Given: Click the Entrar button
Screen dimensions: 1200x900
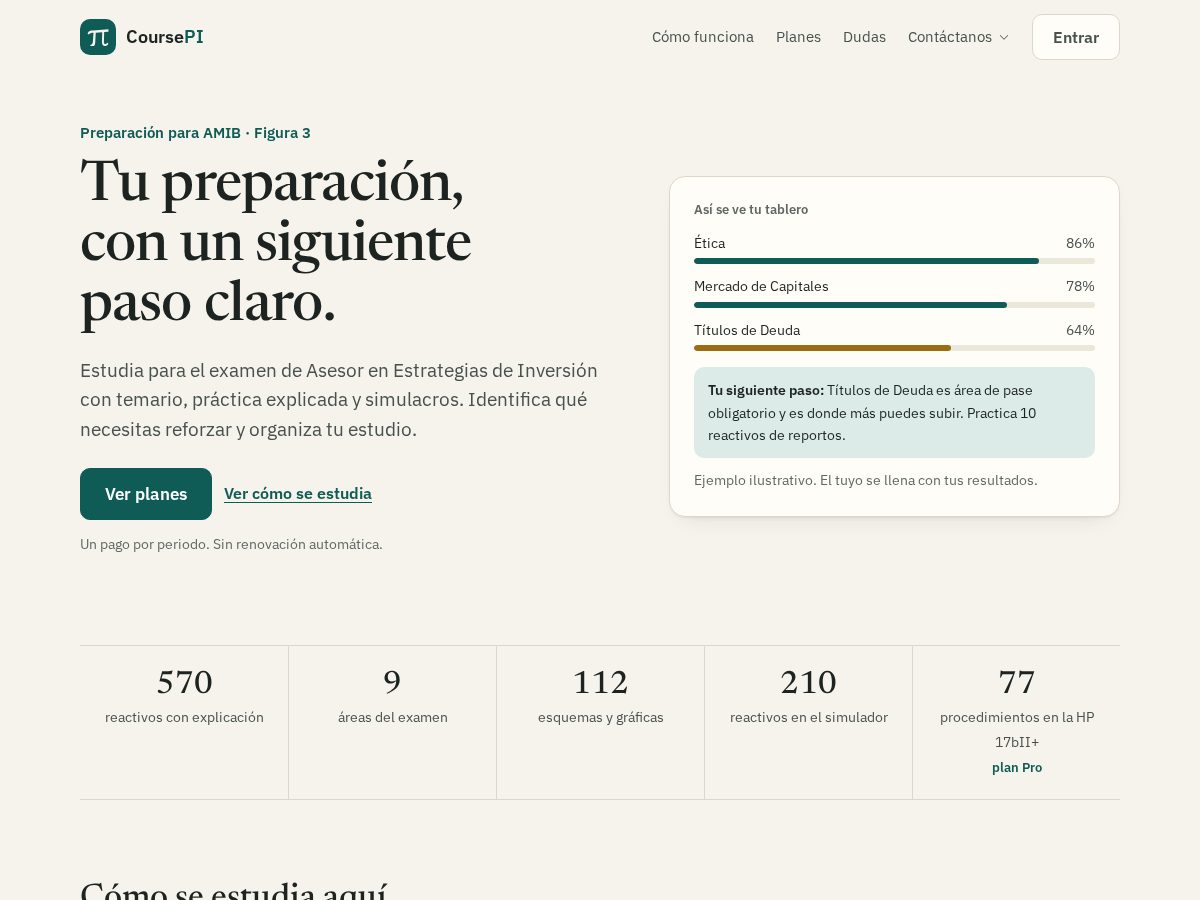Looking at the screenshot, I should tap(1076, 37).
